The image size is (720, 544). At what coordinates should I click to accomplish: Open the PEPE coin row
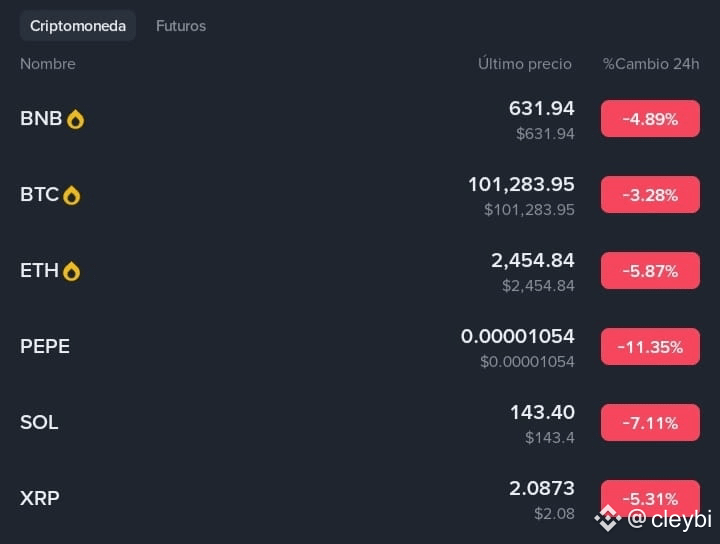pos(360,347)
